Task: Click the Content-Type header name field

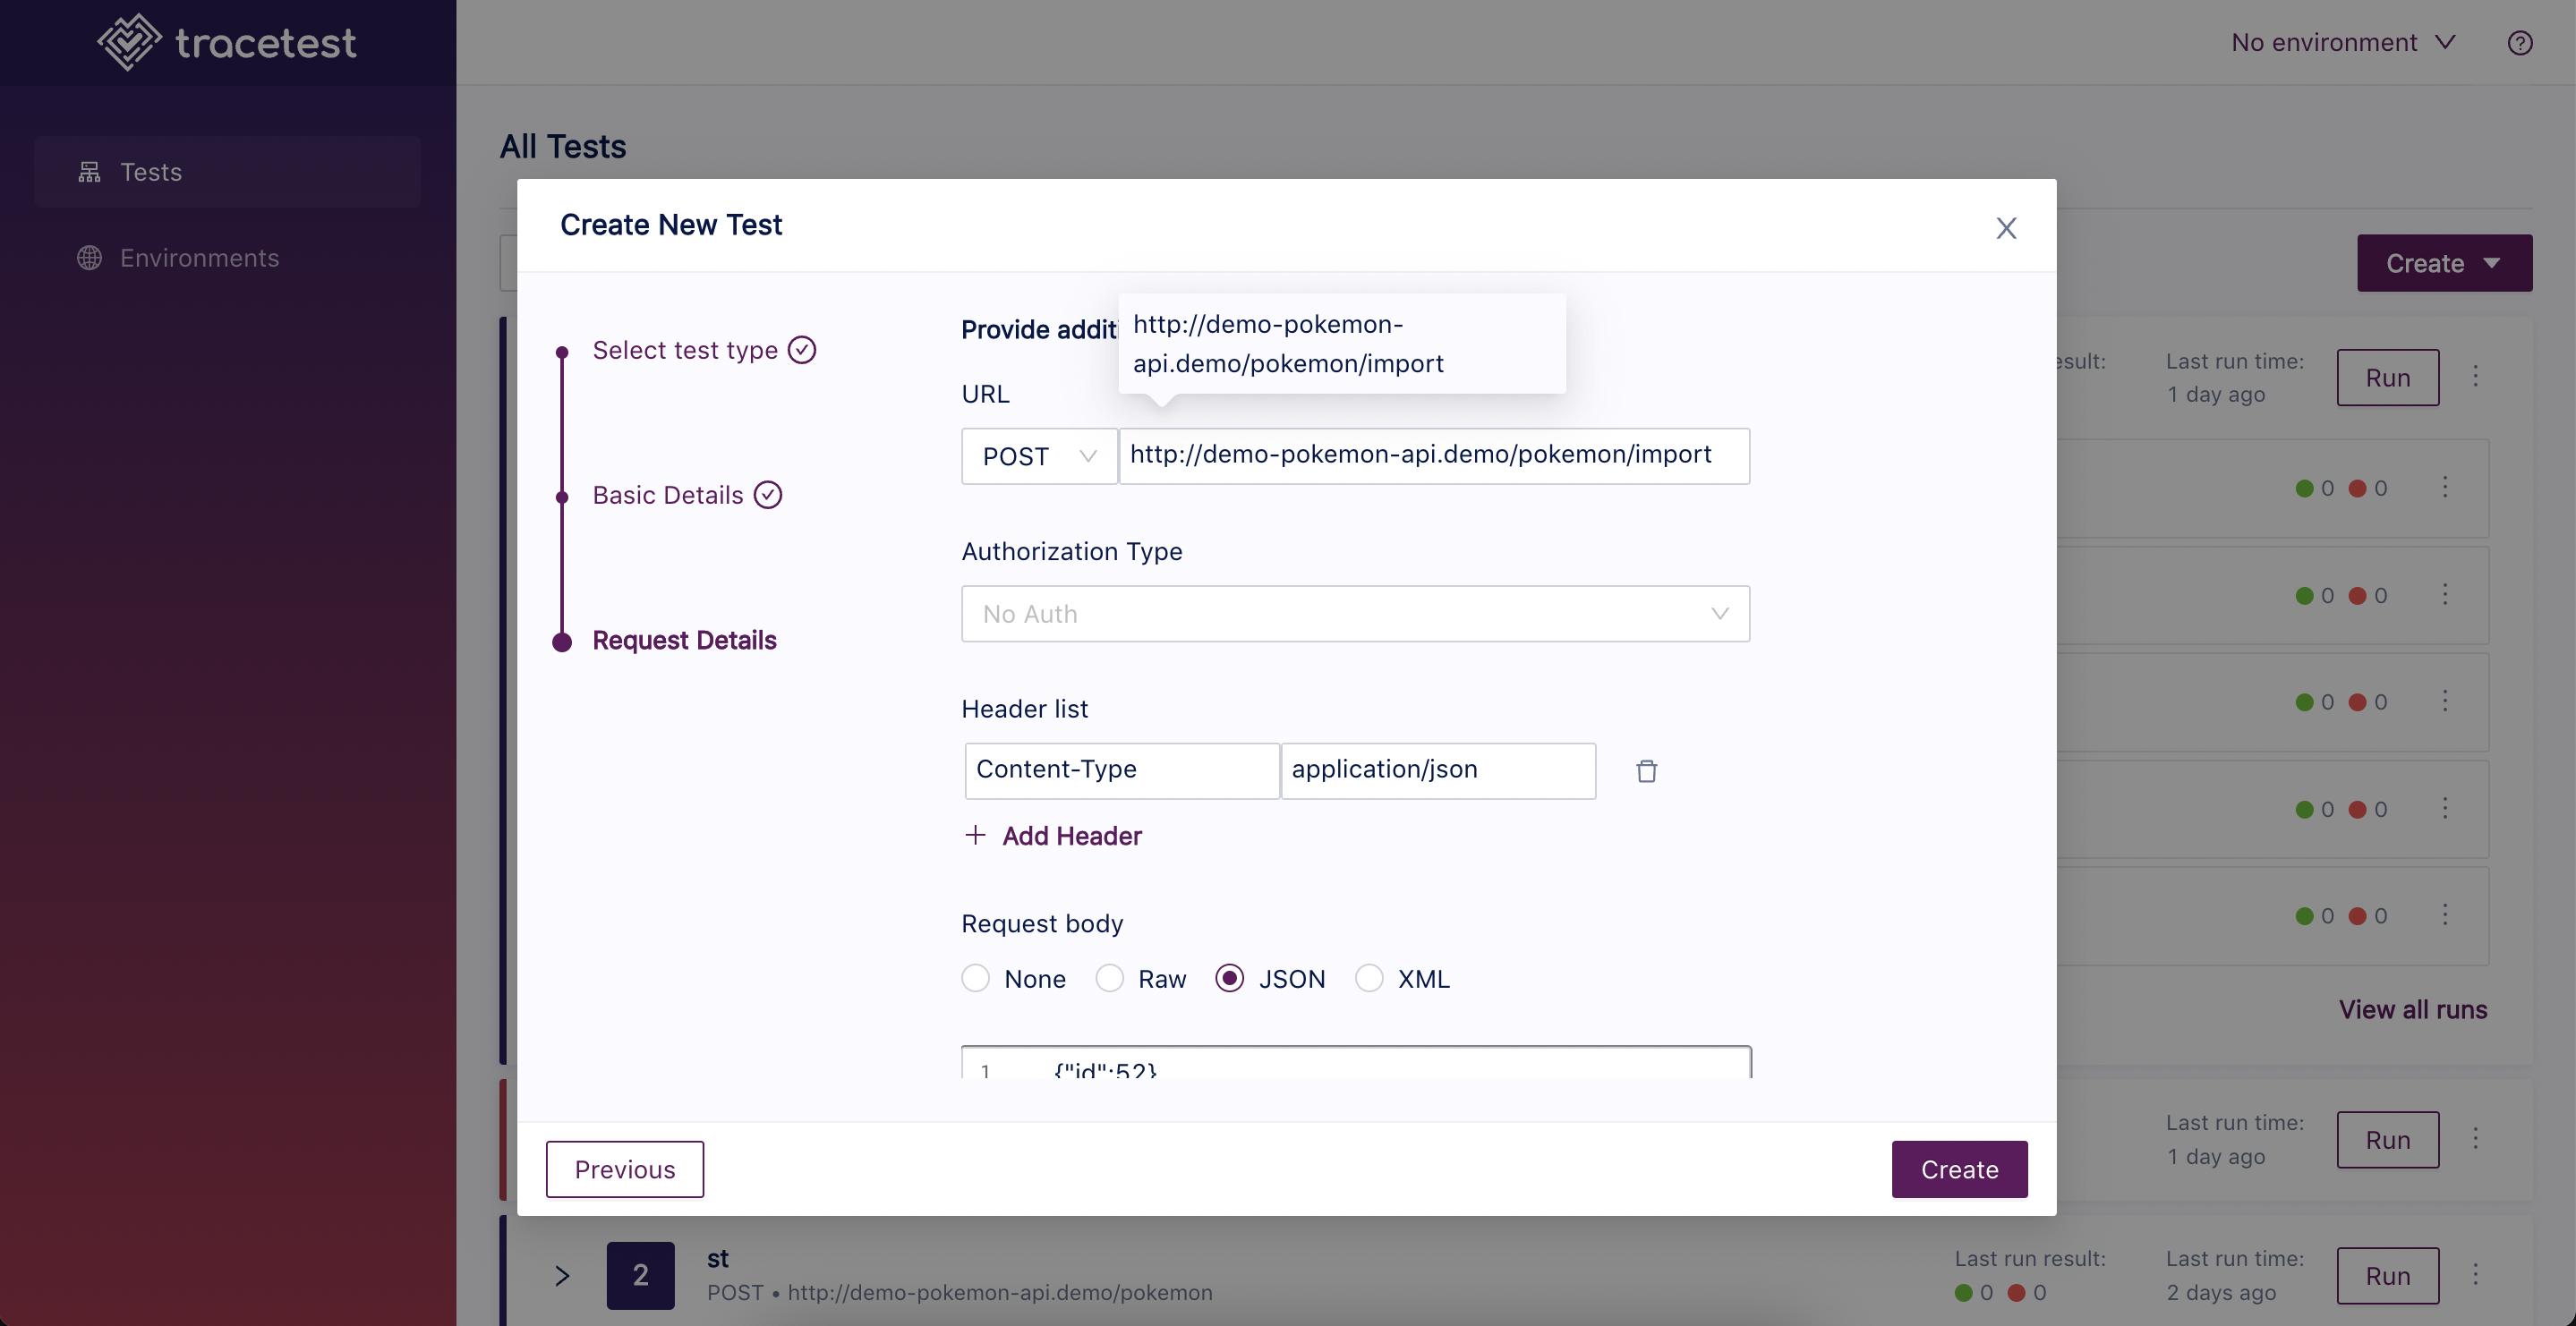Action: tap(1121, 770)
